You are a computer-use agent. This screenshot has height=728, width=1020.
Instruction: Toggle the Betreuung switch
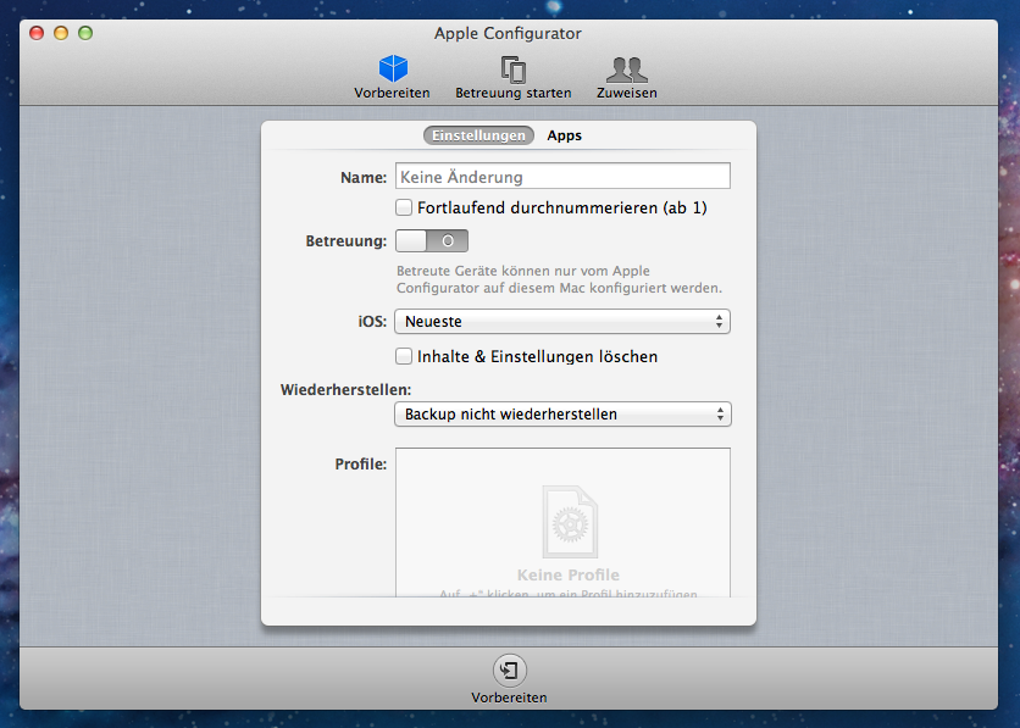(x=432, y=241)
